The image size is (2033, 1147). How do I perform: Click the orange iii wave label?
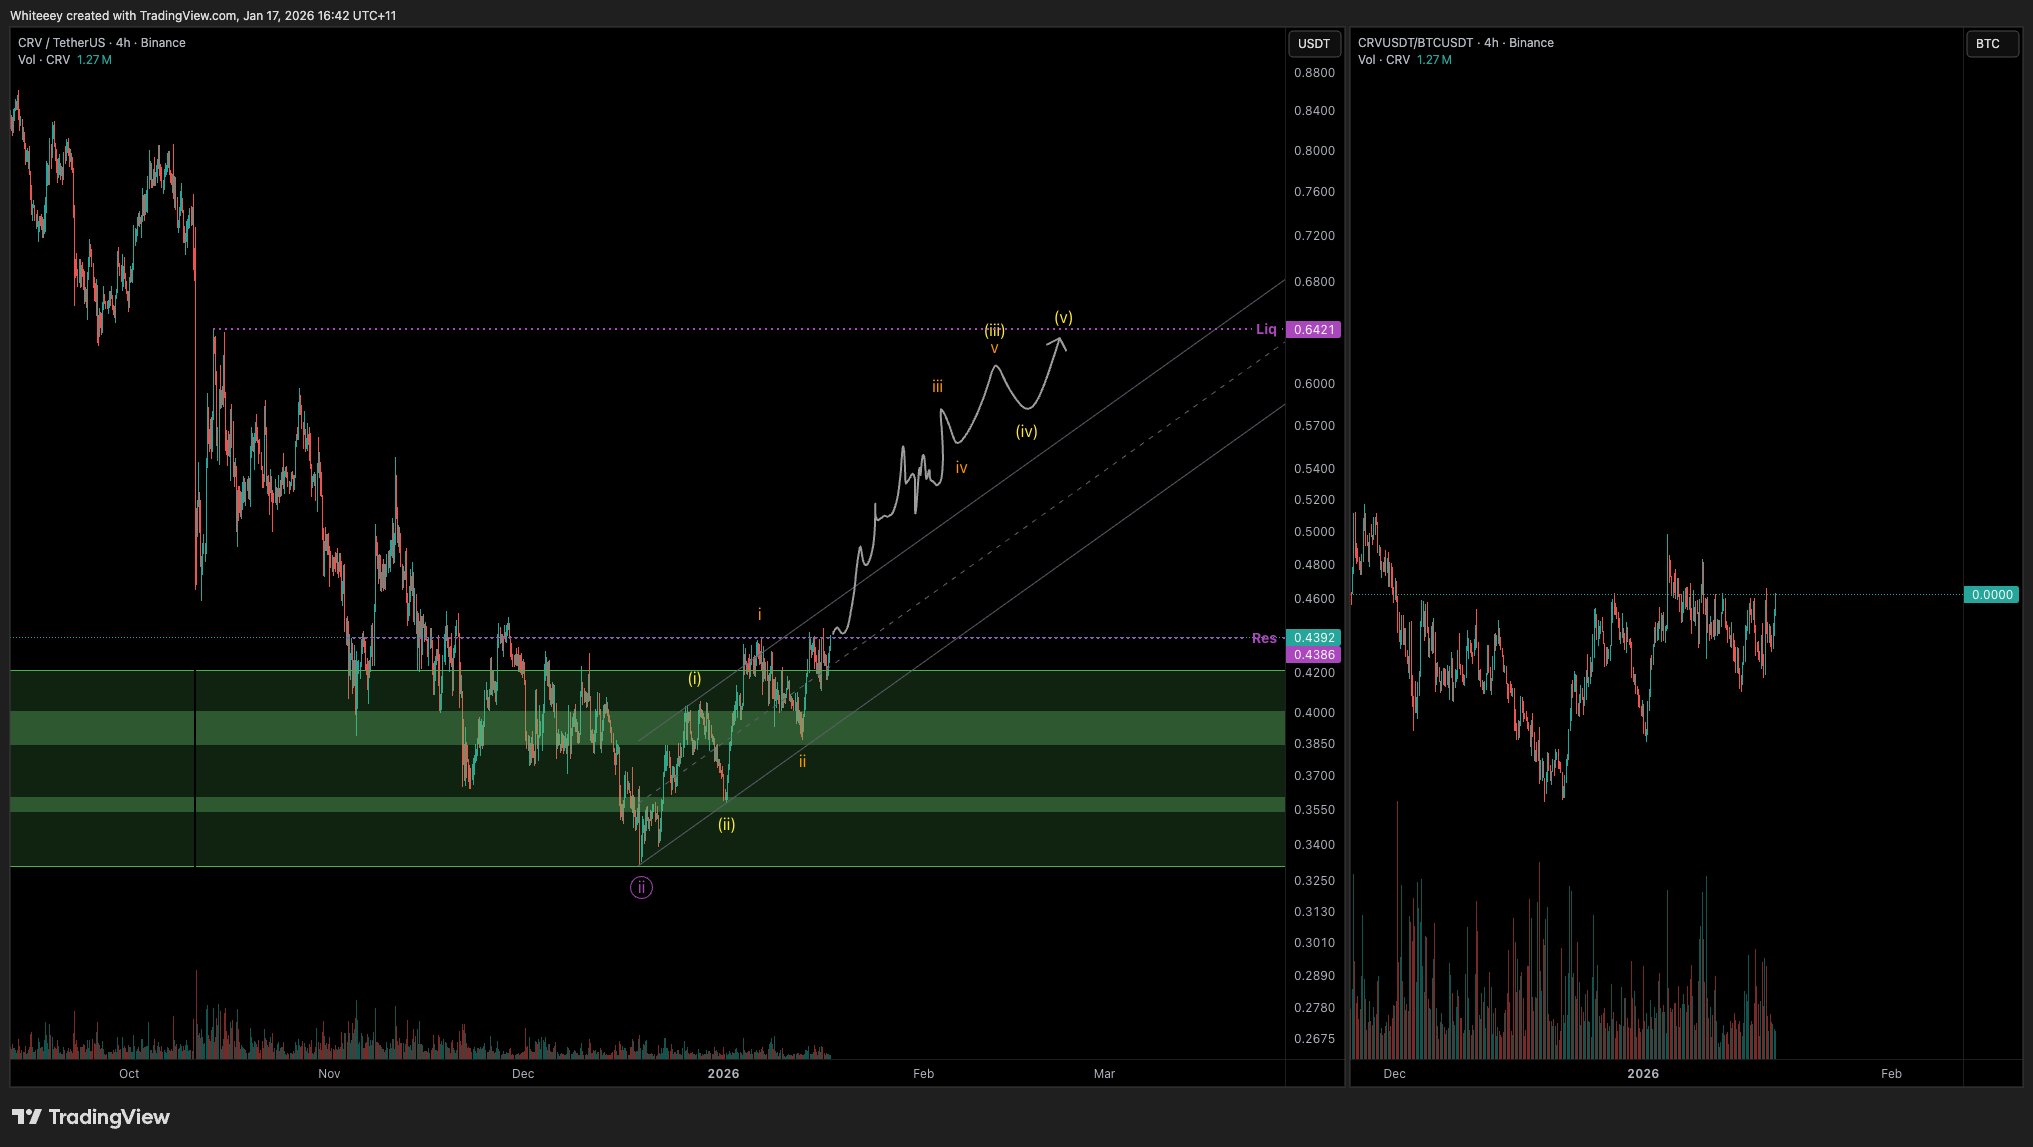point(937,386)
